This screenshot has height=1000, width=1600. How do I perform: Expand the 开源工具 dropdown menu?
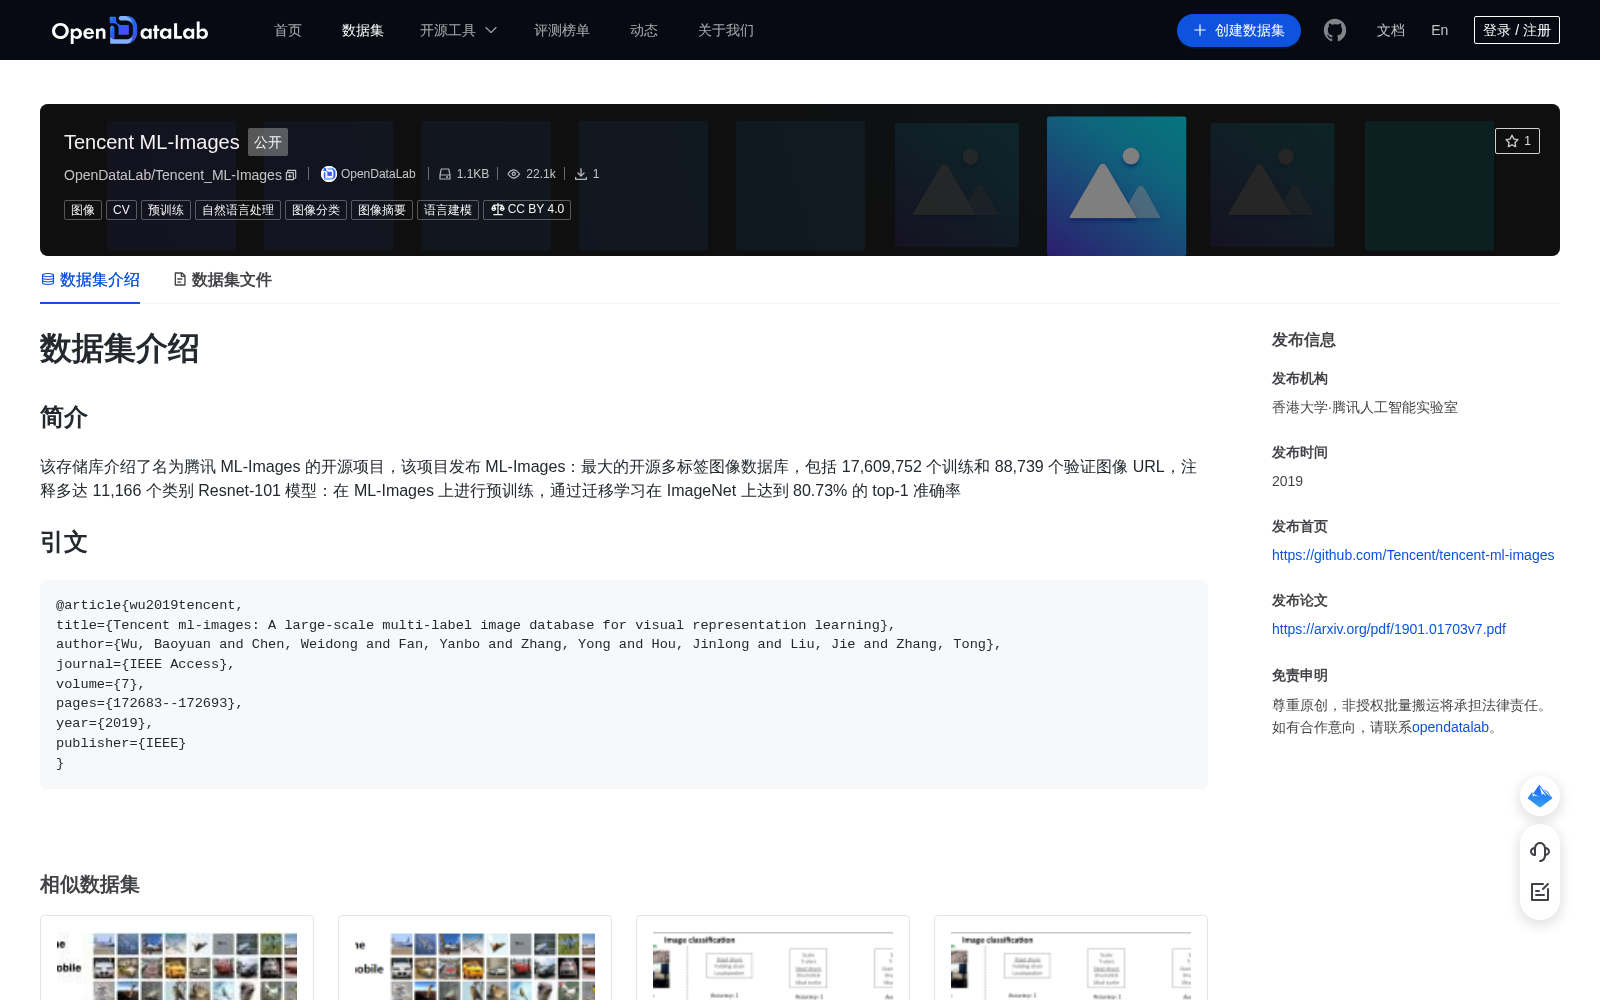[x=458, y=30]
